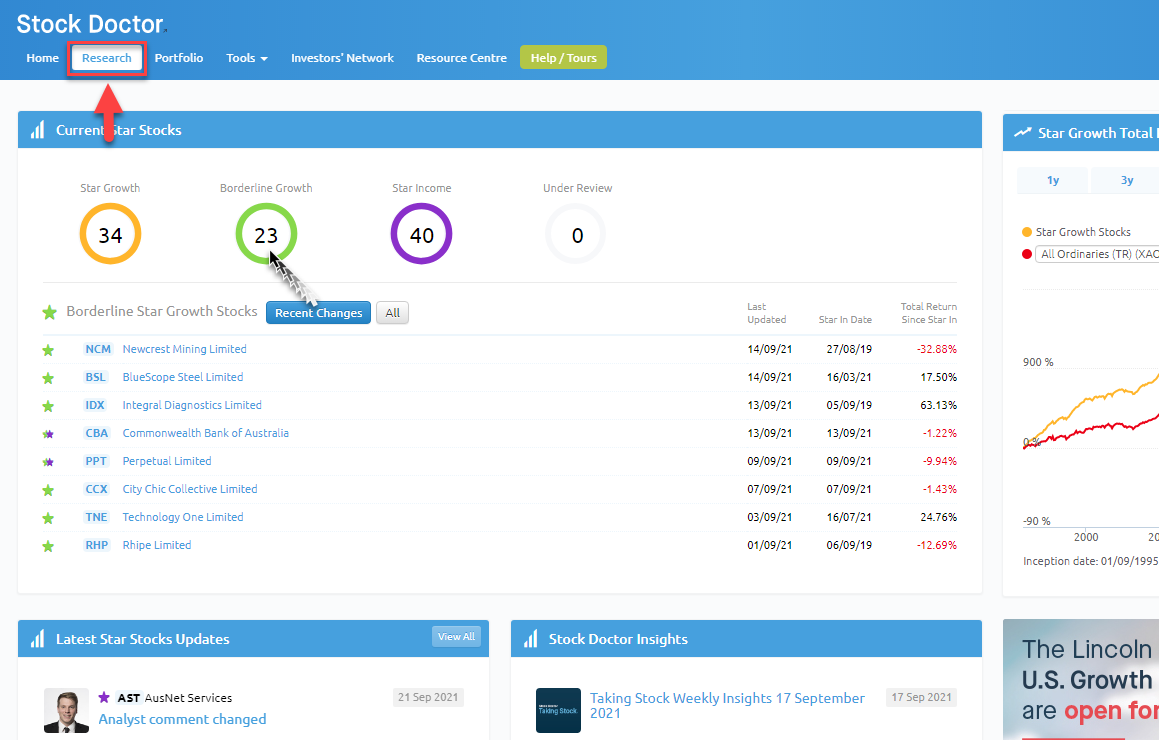Image resolution: width=1159 pixels, height=740 pixels.
Task: Click Star In Date column header
Action: click(x=845, y=320)
